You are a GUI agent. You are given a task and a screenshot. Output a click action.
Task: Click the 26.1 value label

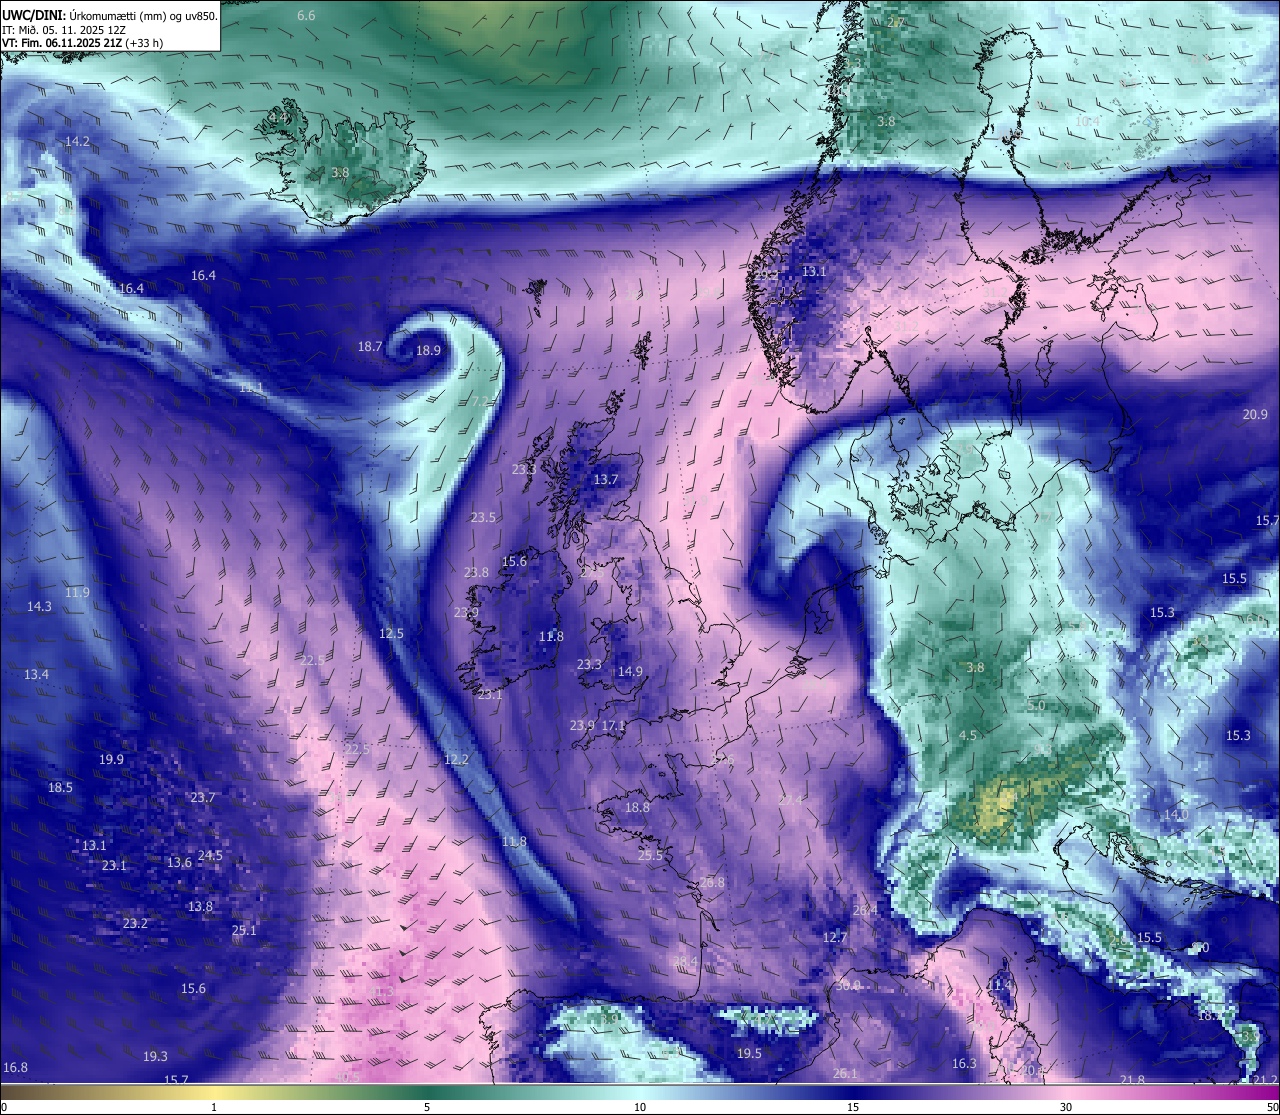point(845,1073)
